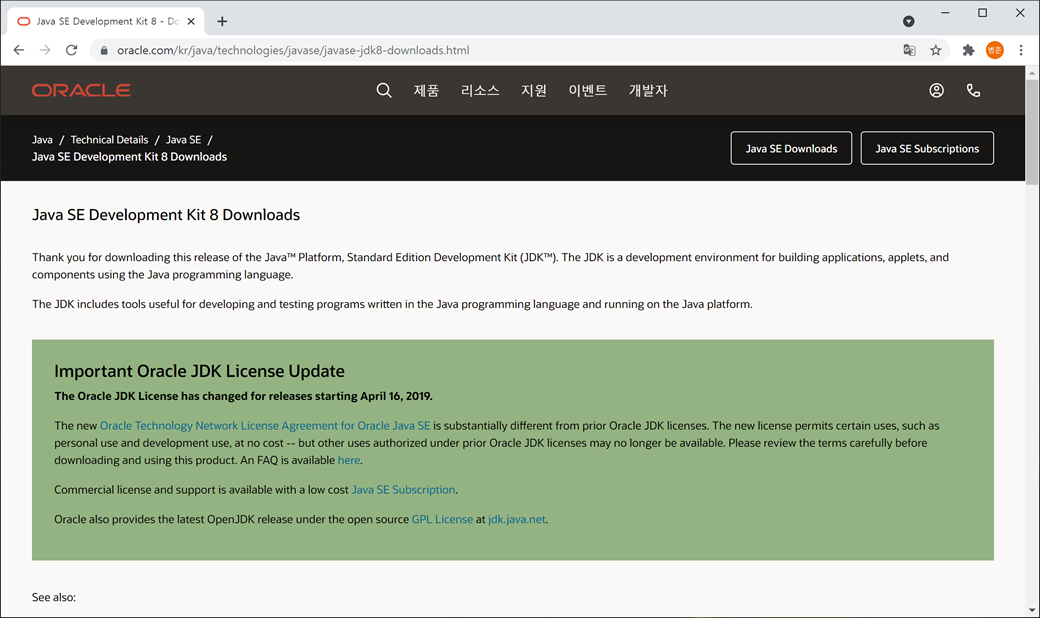Open the 개발자 menu
The height and width of the screenshot is (618, 1040).
648,90
